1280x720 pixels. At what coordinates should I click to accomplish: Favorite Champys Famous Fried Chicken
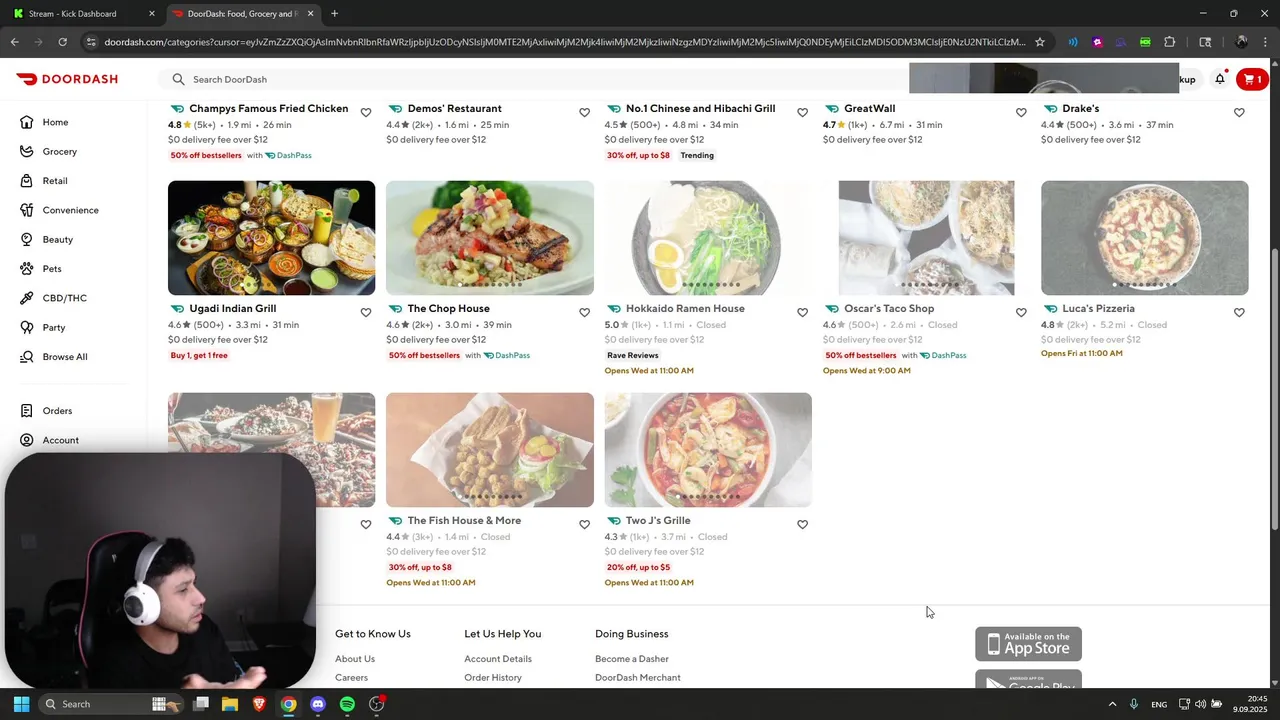366,113
